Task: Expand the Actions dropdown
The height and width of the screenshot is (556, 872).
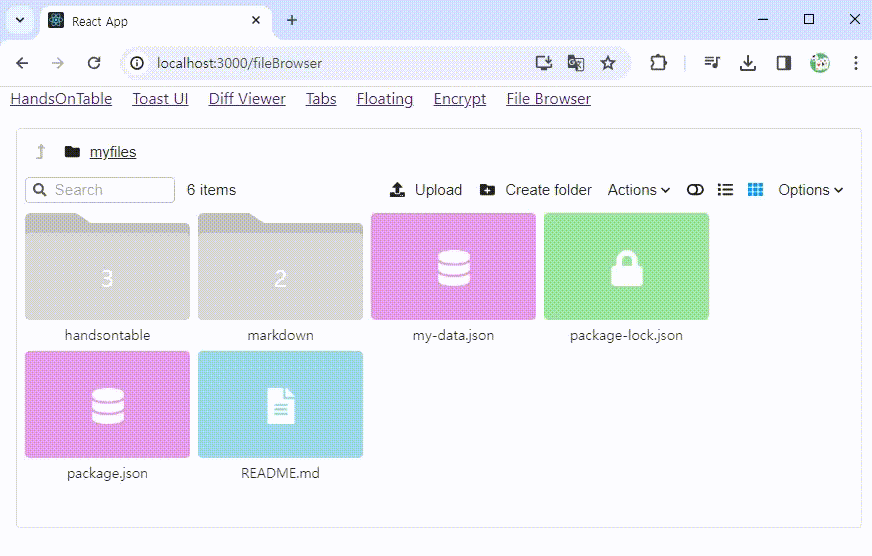Action: (x=639, y=190)
